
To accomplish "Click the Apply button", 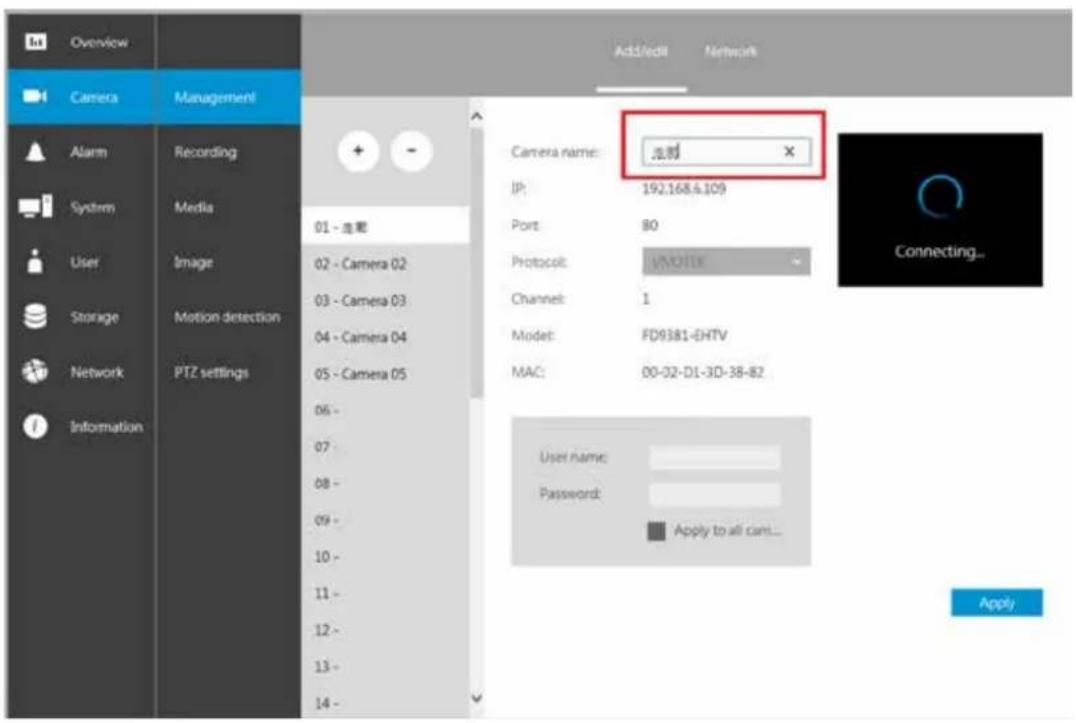I will pos(996,603).
